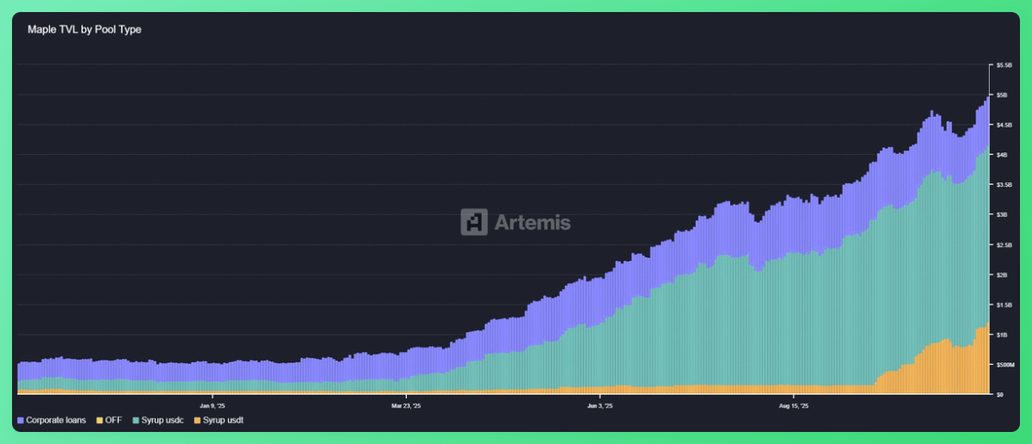Click the teal Syrup usdc legend square

click(x=135, y=420)
